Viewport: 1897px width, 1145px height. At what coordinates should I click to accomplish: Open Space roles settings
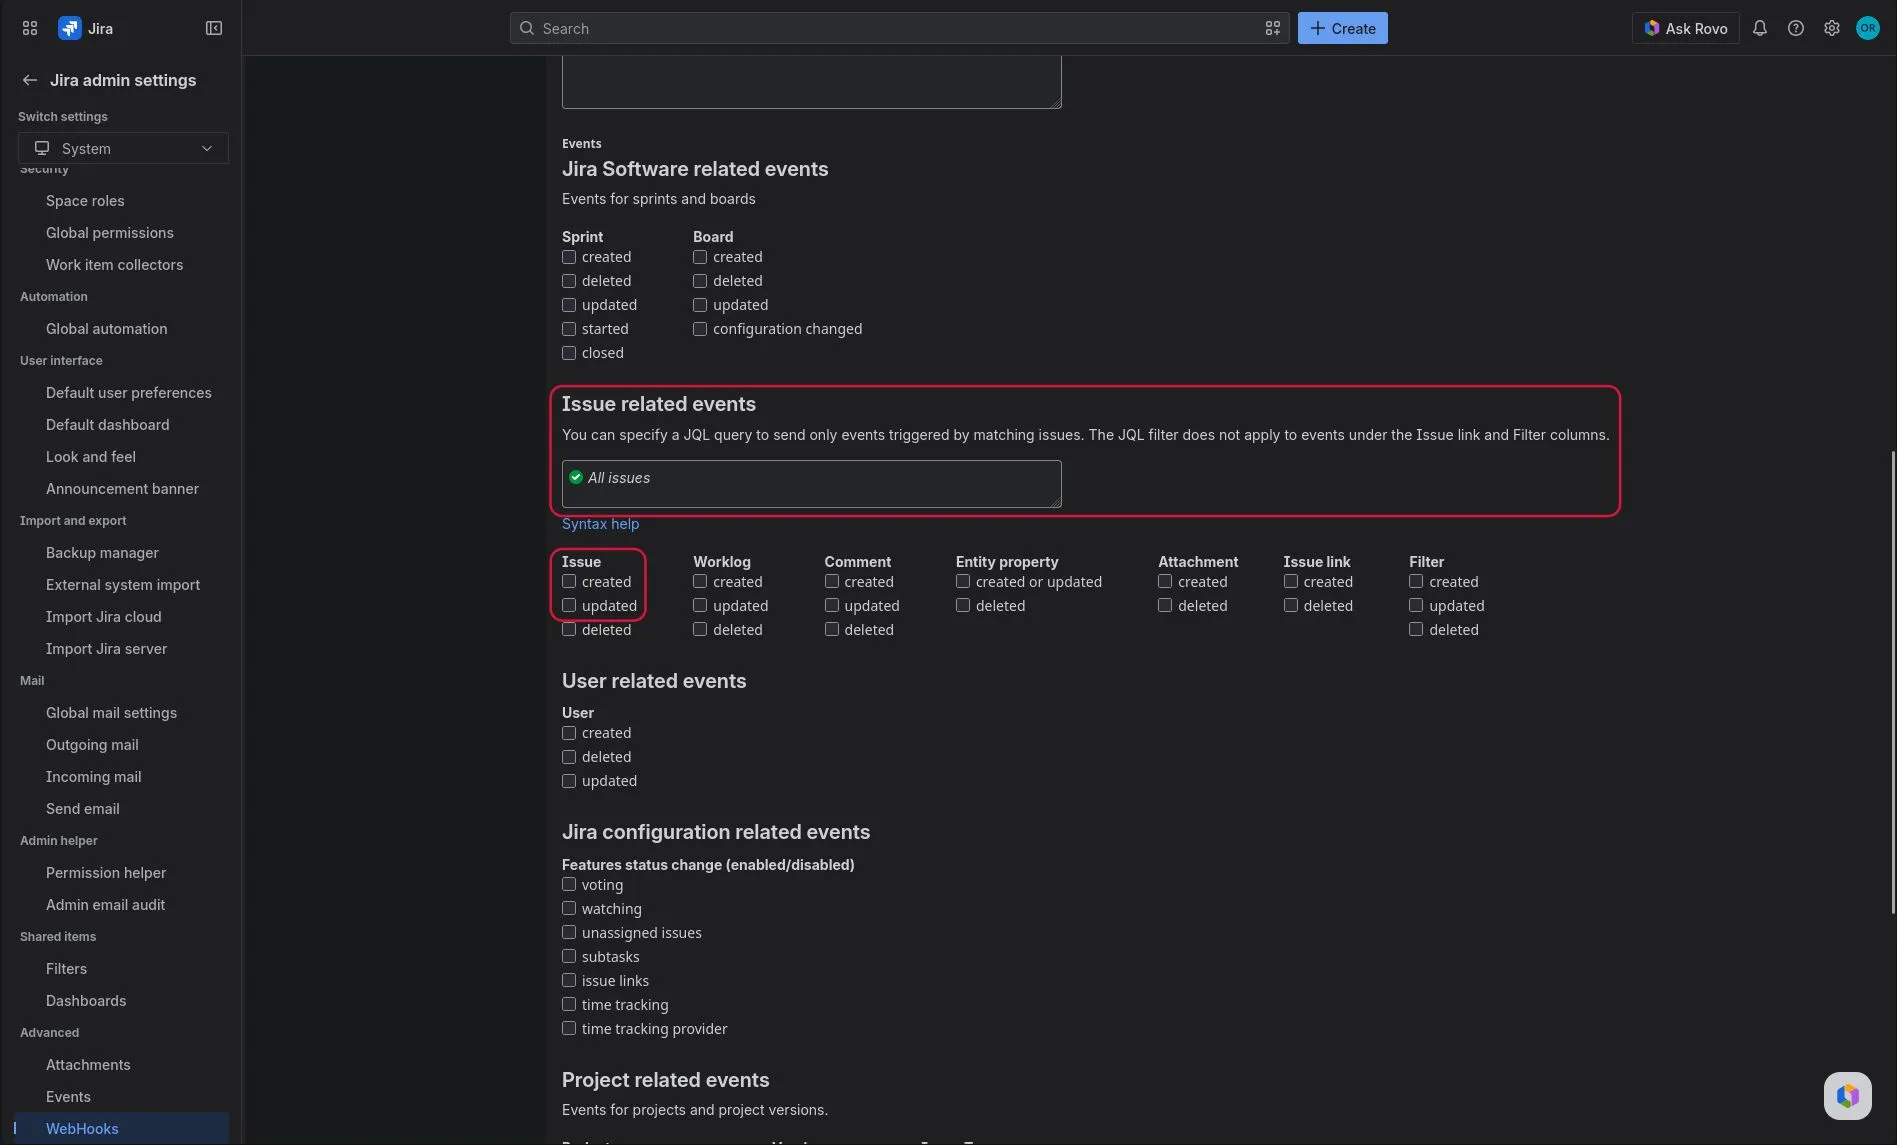[x=85, y=201]
